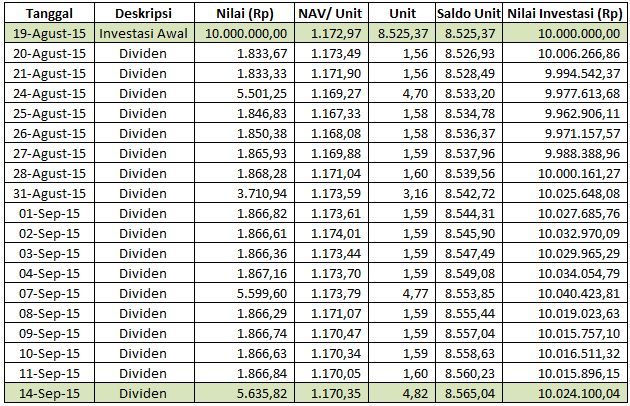The height and width of the screenshot is (406, 630).
Task: Select the Nilai Investasi (Rp) header
Action: (565, 13)
